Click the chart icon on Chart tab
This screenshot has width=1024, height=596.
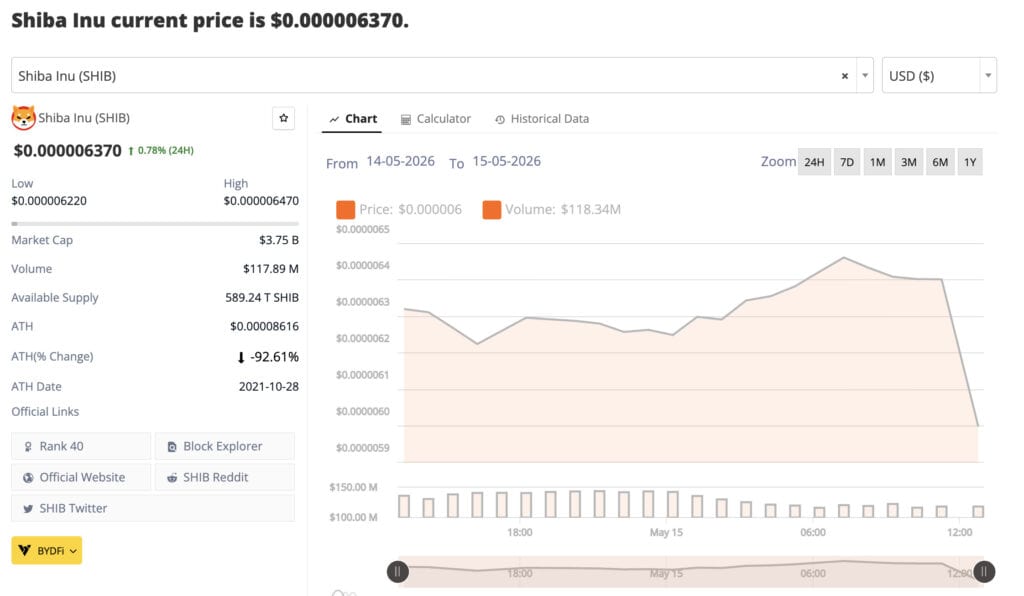tap(334, 119)
